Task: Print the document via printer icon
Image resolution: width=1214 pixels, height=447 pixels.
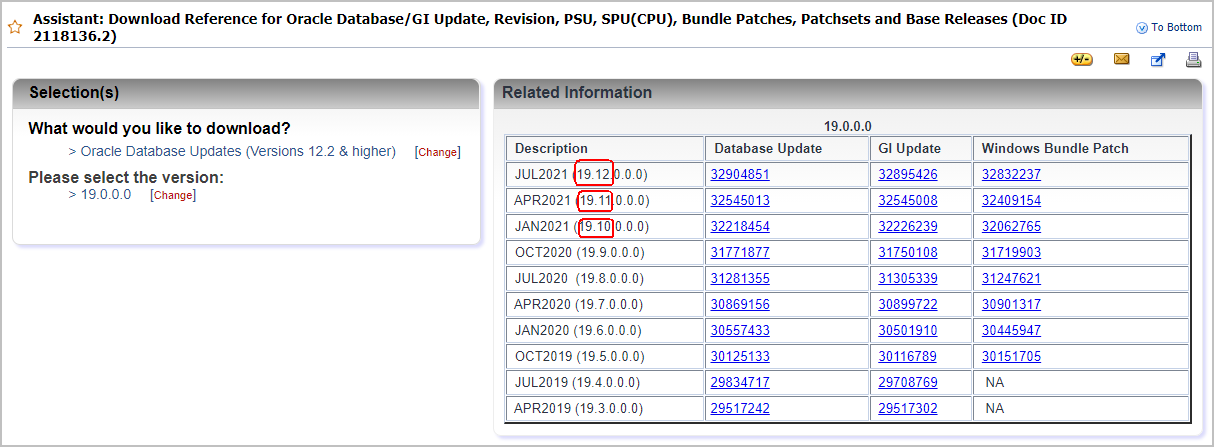Action: pos(1193,60)
